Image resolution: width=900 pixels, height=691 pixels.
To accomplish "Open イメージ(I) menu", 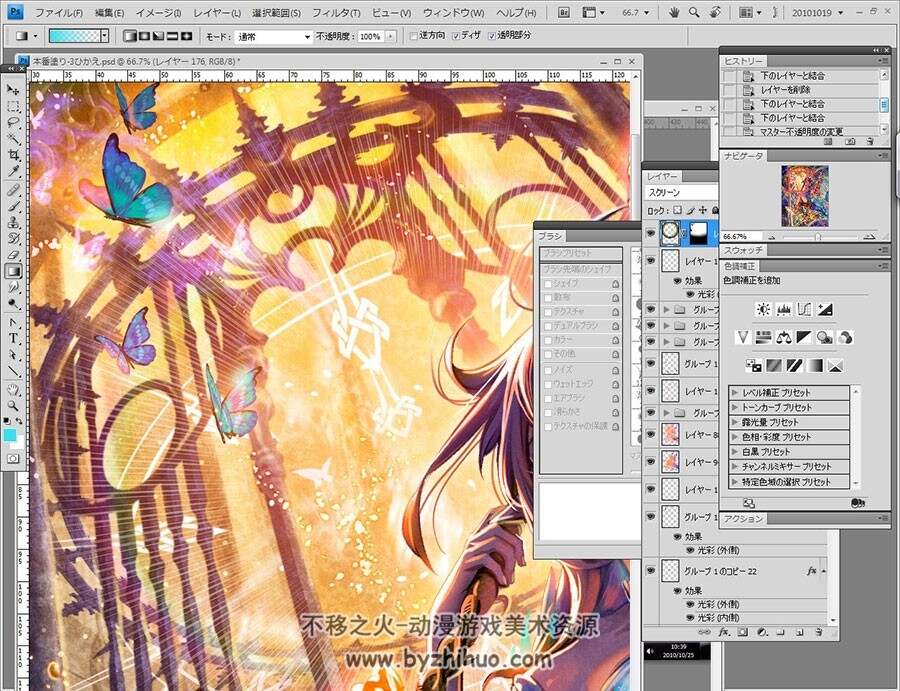I will tap(158, 12).
